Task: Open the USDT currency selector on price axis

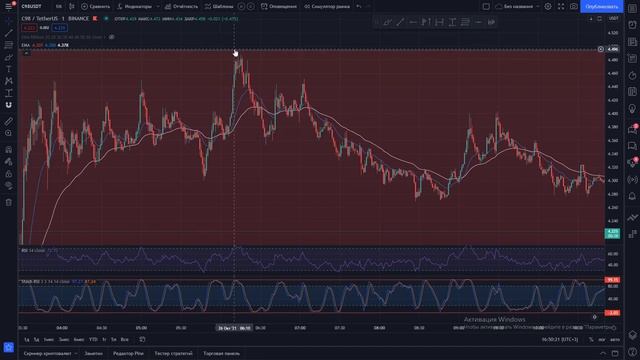Action: (613, 19)
